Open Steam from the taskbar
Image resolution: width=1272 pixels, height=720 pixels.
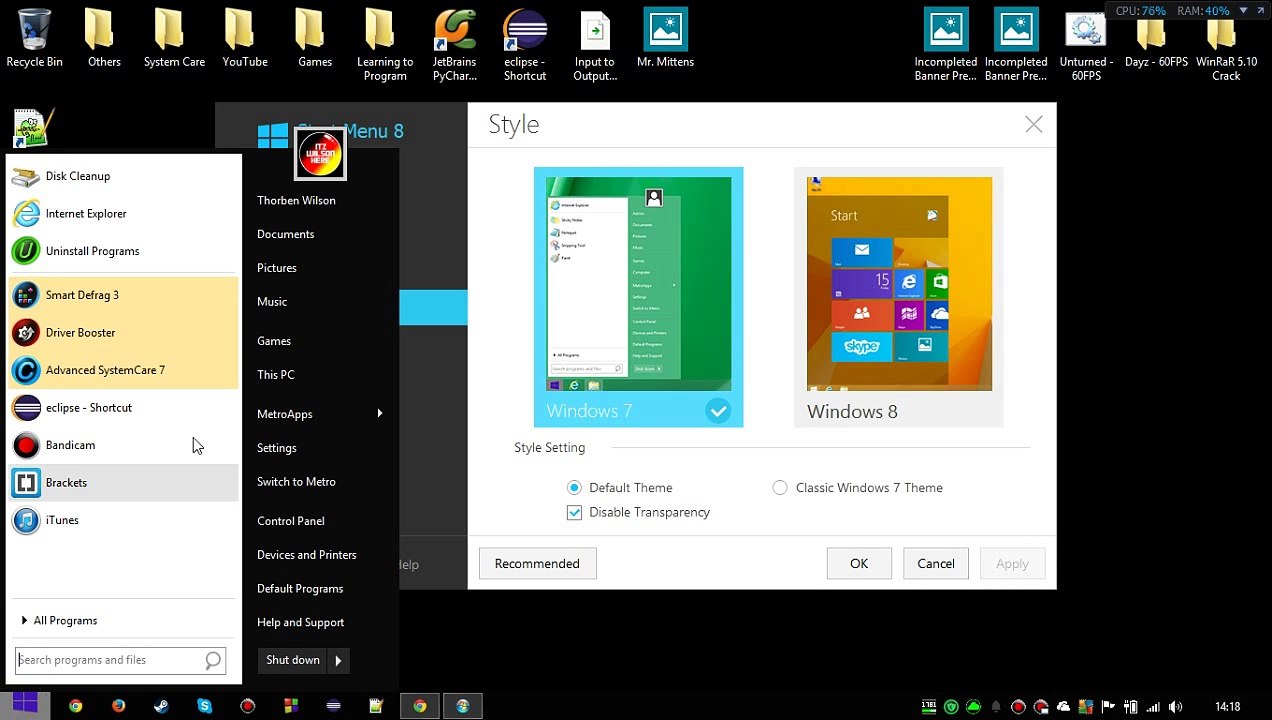coord(161,706)
